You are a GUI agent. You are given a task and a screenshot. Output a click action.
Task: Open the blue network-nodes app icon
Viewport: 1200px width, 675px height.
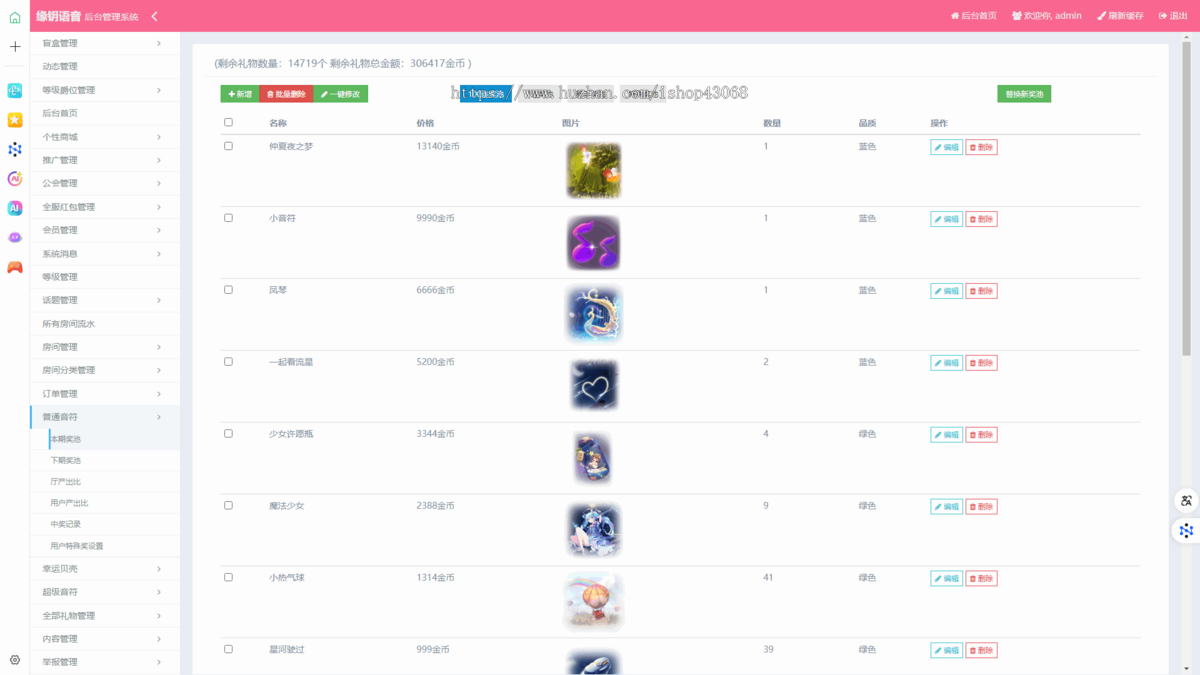[15, 149]
